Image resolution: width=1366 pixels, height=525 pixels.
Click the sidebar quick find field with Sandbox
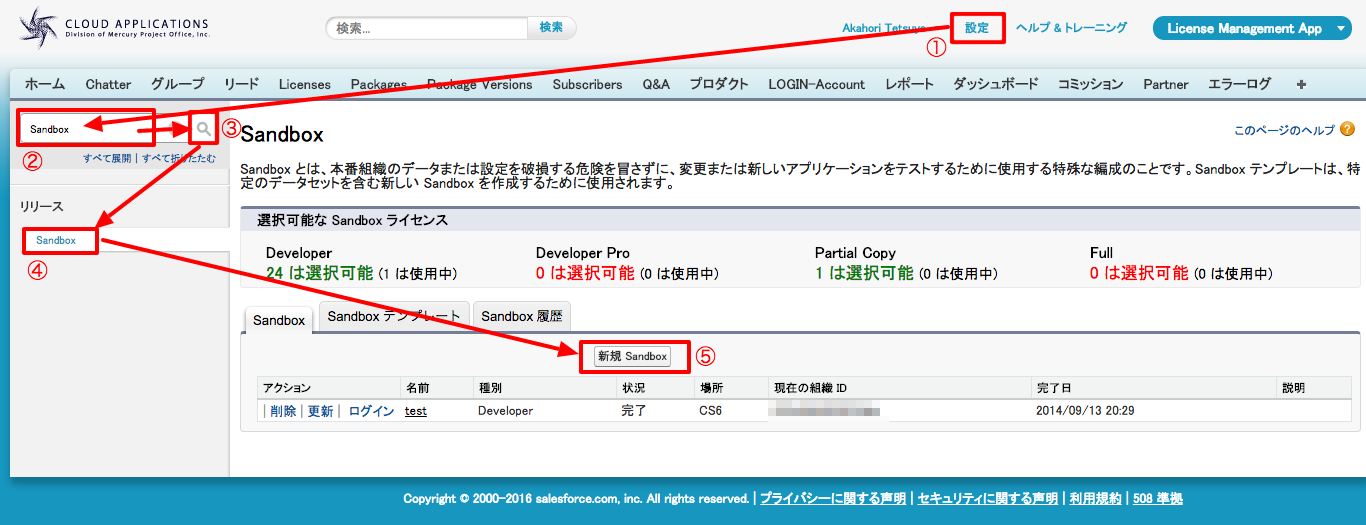point(104,129)
